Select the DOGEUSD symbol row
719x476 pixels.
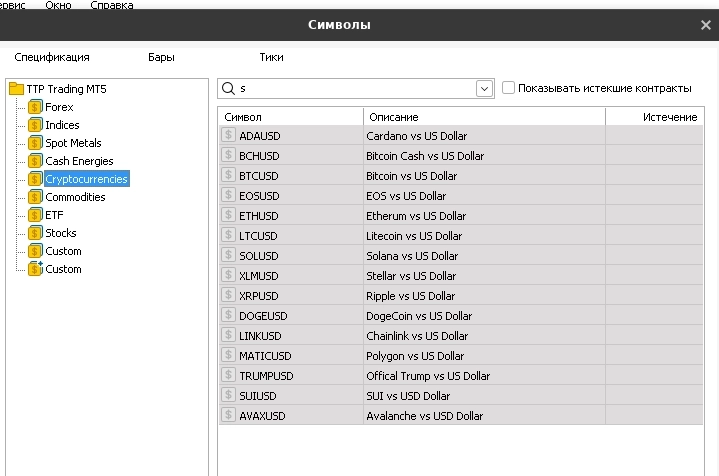click(x=262, y=316)
